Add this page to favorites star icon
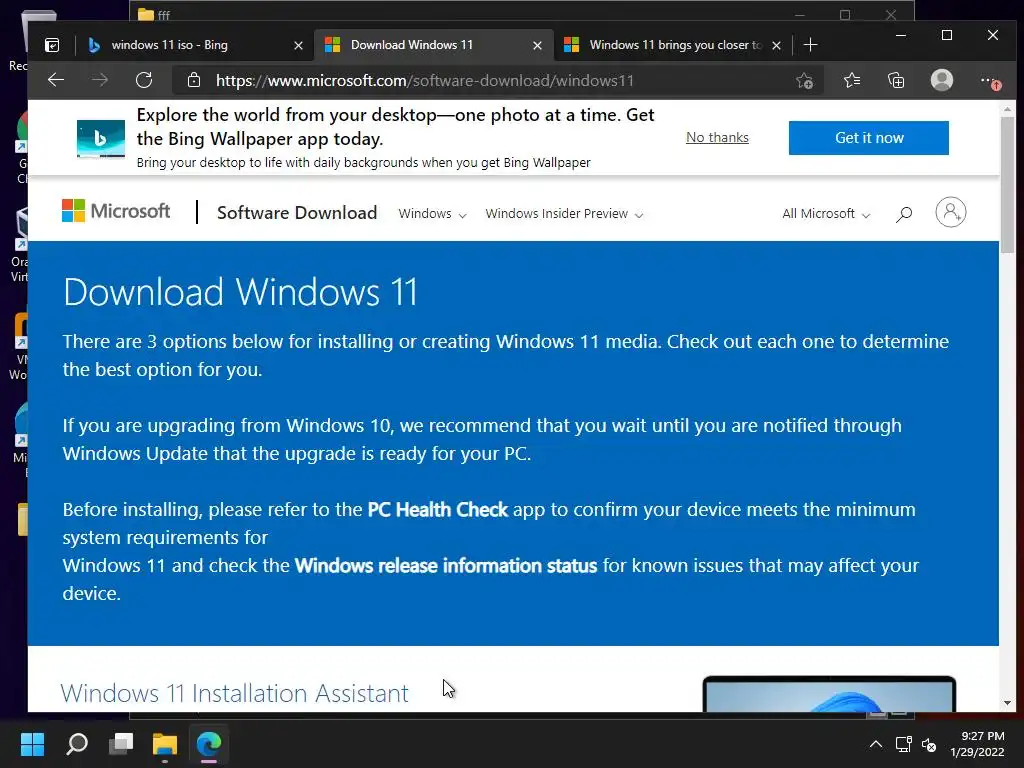Viewport: 1024px width, 768px height. 804,80
